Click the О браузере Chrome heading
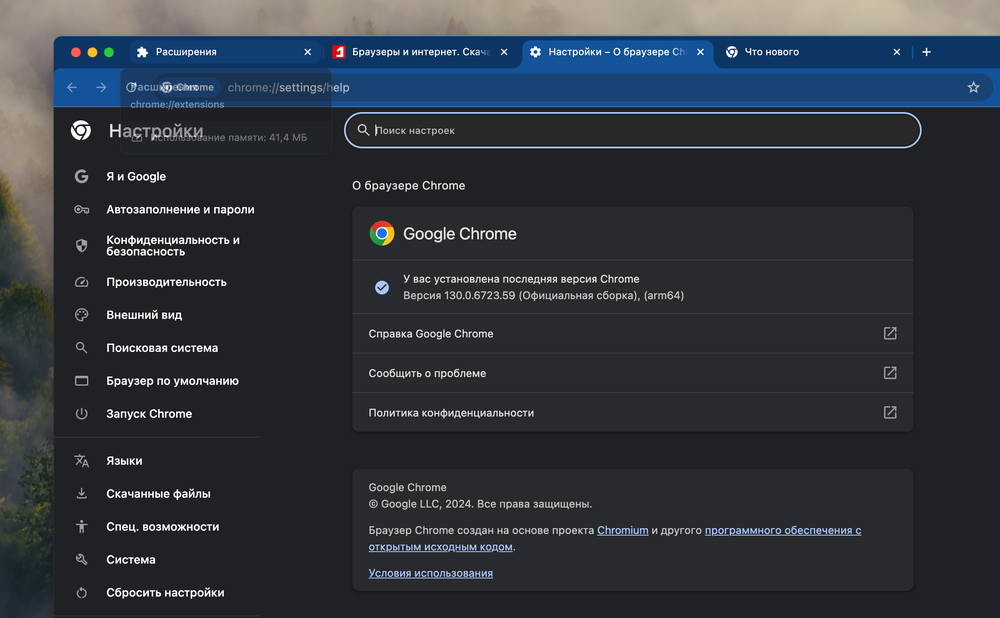The height and width of the screenshot is (618, 1000). point(409,186)
